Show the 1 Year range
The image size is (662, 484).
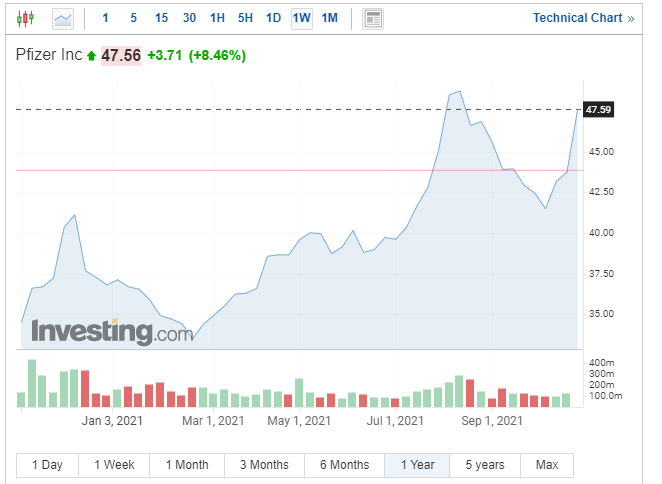click(417, 465)
